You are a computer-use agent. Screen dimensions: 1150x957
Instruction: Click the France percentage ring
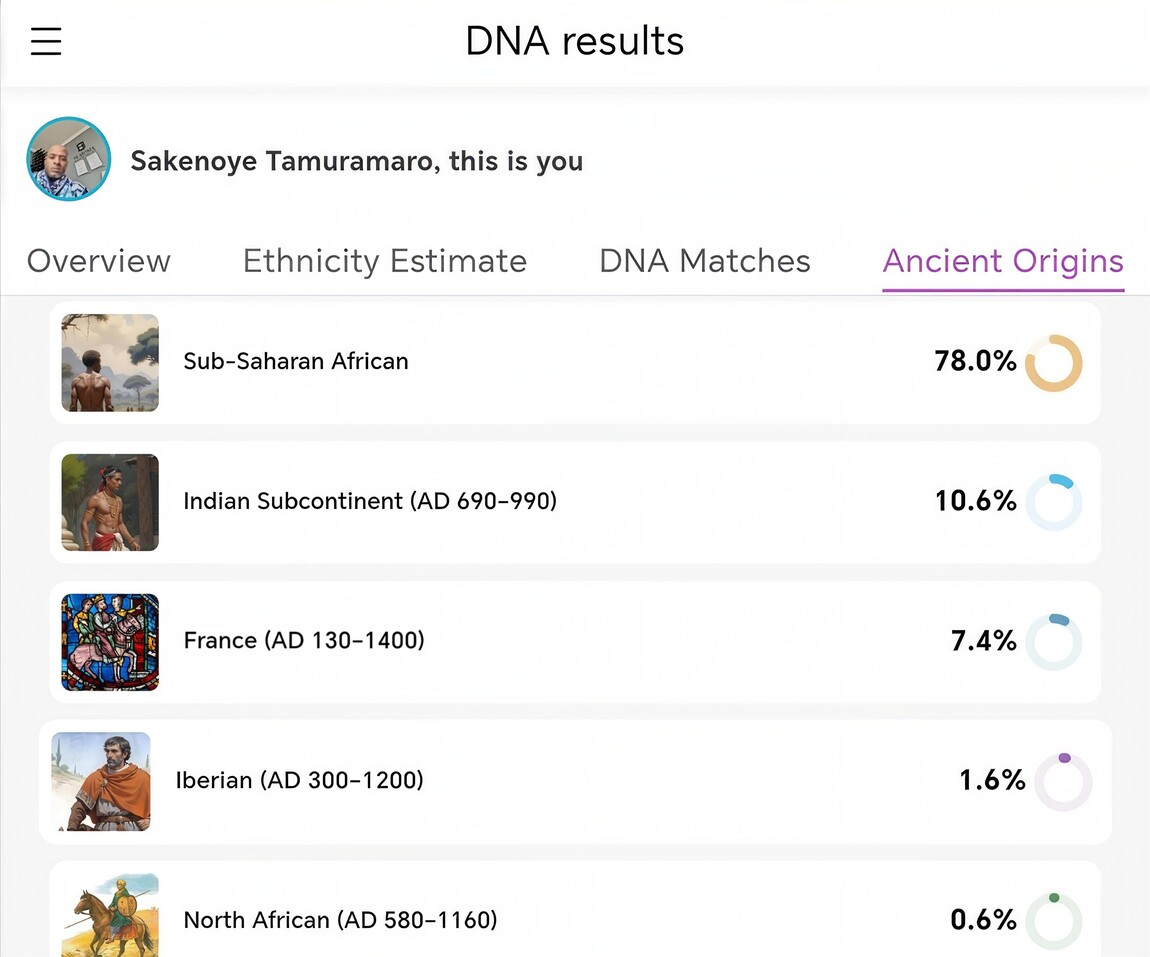click(x=1054, y=641)
